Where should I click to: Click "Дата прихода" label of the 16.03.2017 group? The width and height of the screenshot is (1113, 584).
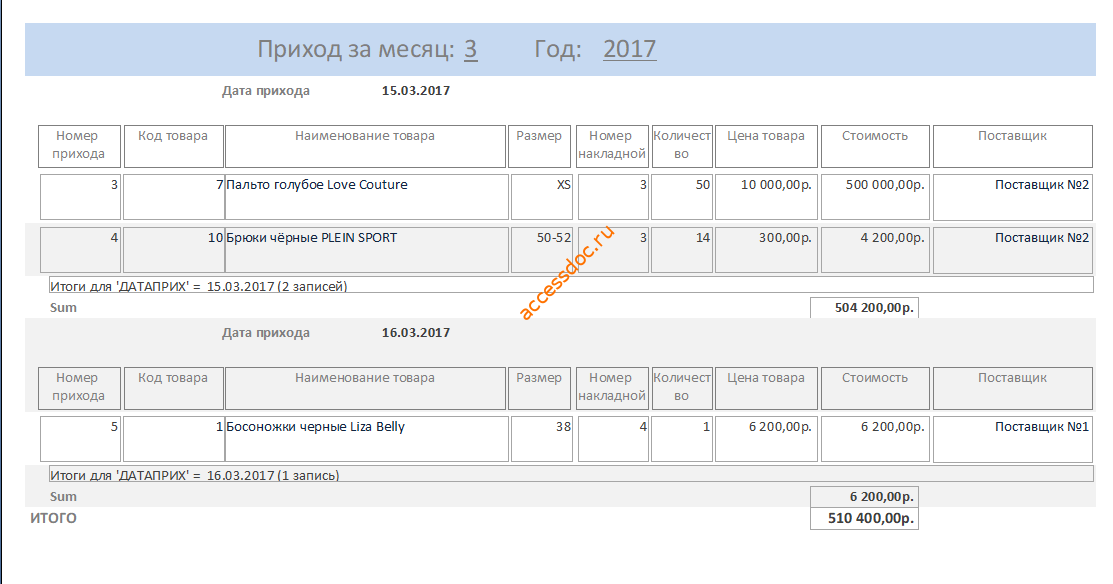pos(265,333)
